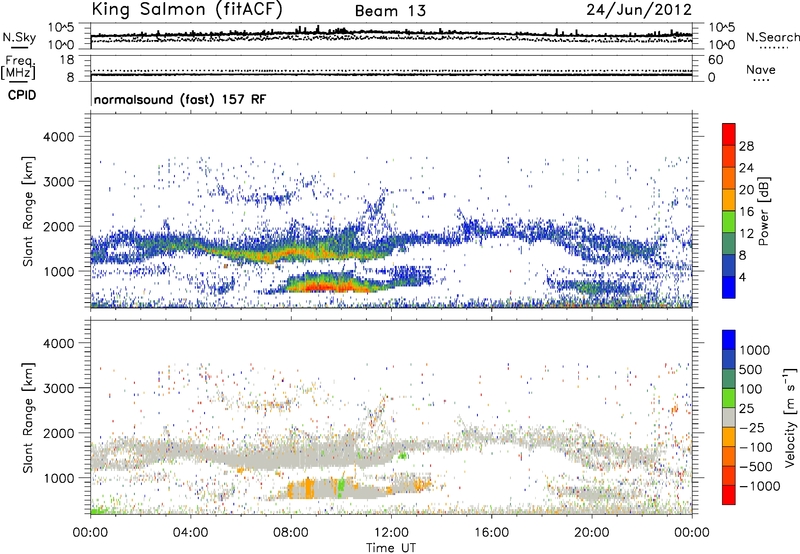Click the '16:00' time axis label
This screenshot has width=800, height=554.
point(491,533)
